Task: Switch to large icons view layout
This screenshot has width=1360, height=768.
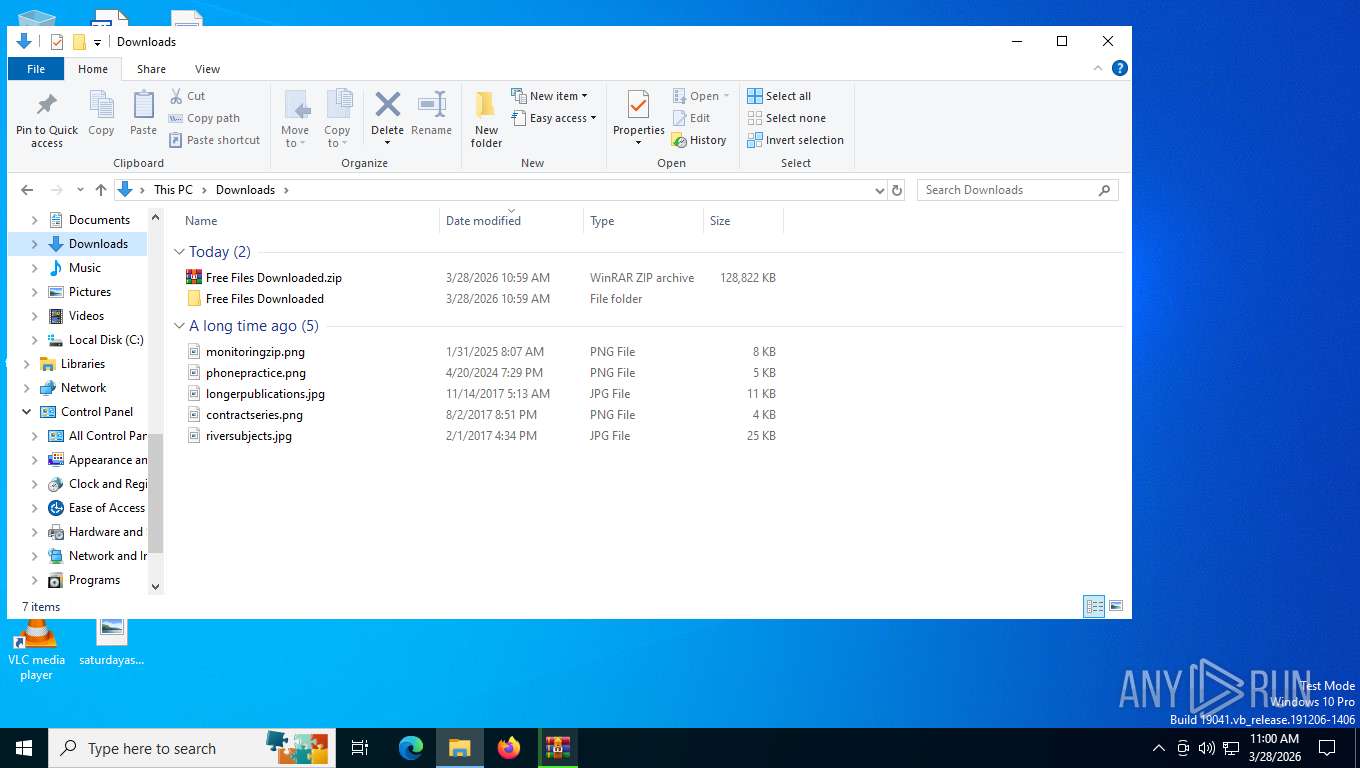Action: coord(1116,606)
